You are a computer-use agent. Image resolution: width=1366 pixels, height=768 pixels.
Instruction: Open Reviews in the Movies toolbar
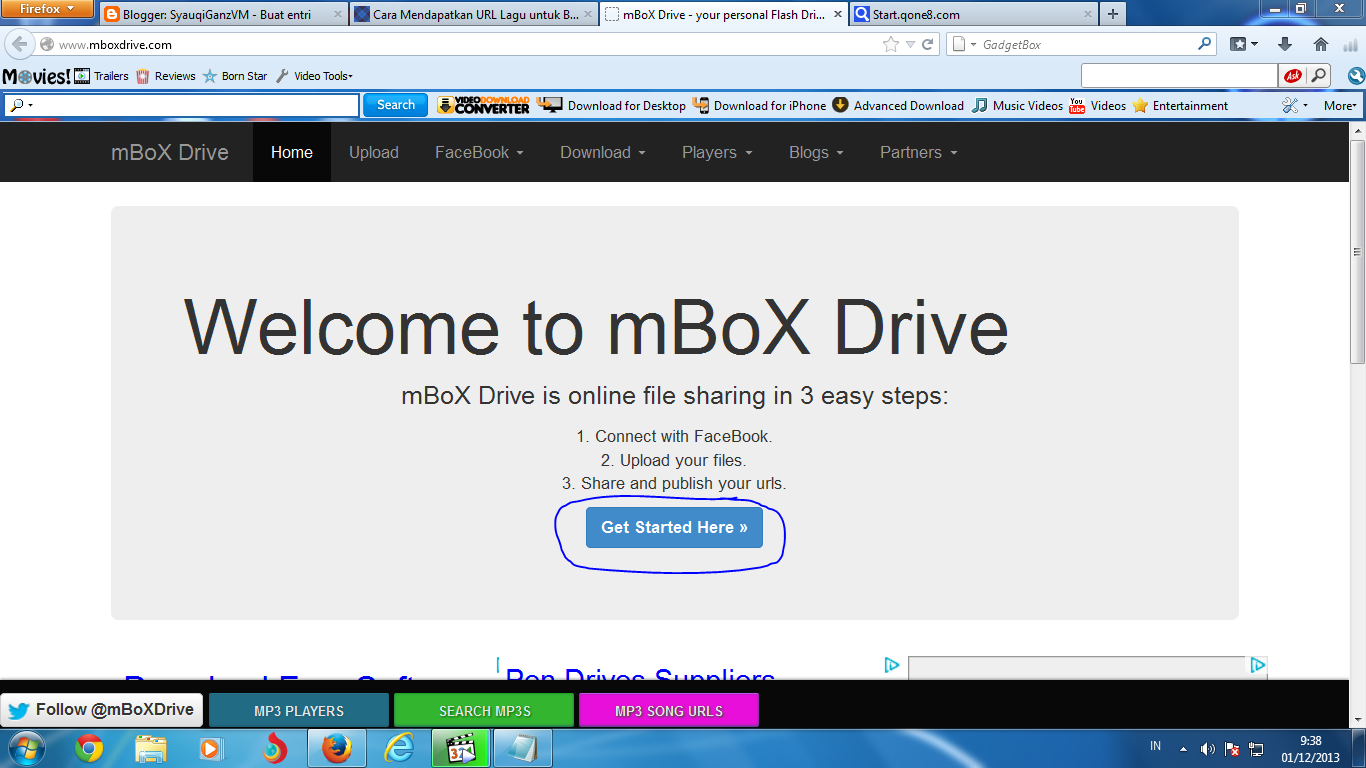click(x=166, y=76)
